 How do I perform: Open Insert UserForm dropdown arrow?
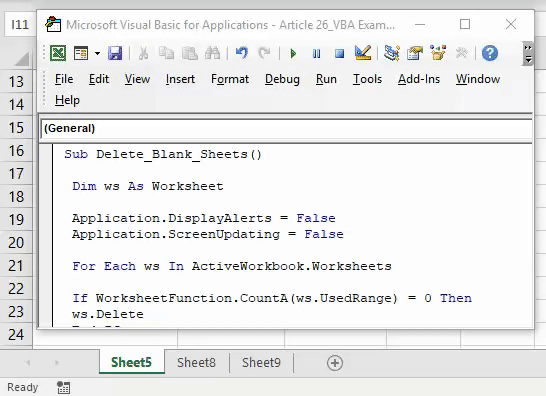(x=98, y=54)
